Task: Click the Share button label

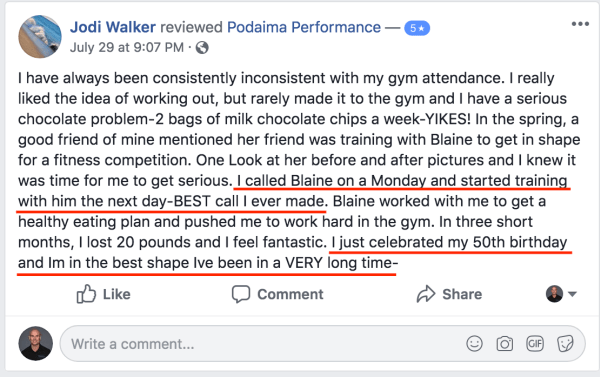Action: (462, 294)
